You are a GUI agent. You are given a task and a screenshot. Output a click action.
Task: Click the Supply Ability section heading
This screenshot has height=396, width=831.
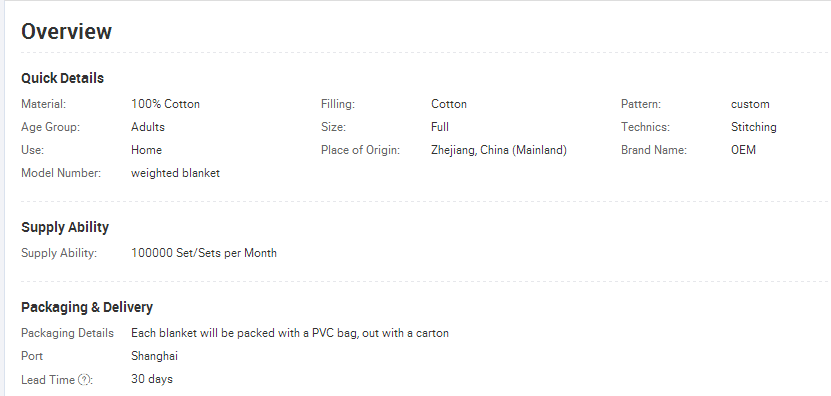(x=65, y=227)
